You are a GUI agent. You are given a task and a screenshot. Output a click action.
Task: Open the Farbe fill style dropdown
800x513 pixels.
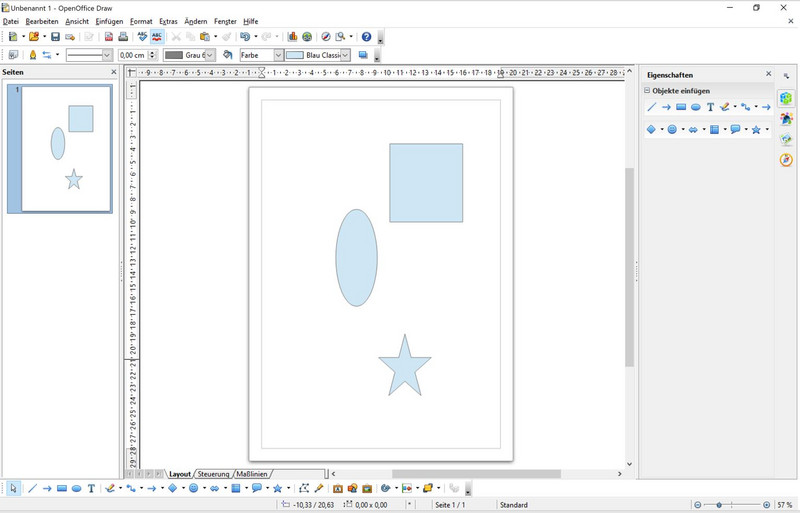(x=278, y=55)
